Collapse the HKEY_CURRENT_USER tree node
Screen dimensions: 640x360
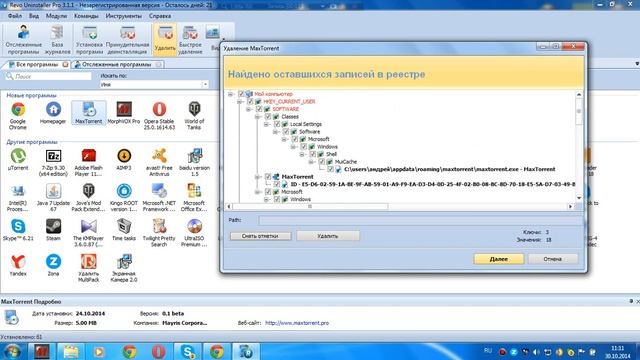click(240, 102)
